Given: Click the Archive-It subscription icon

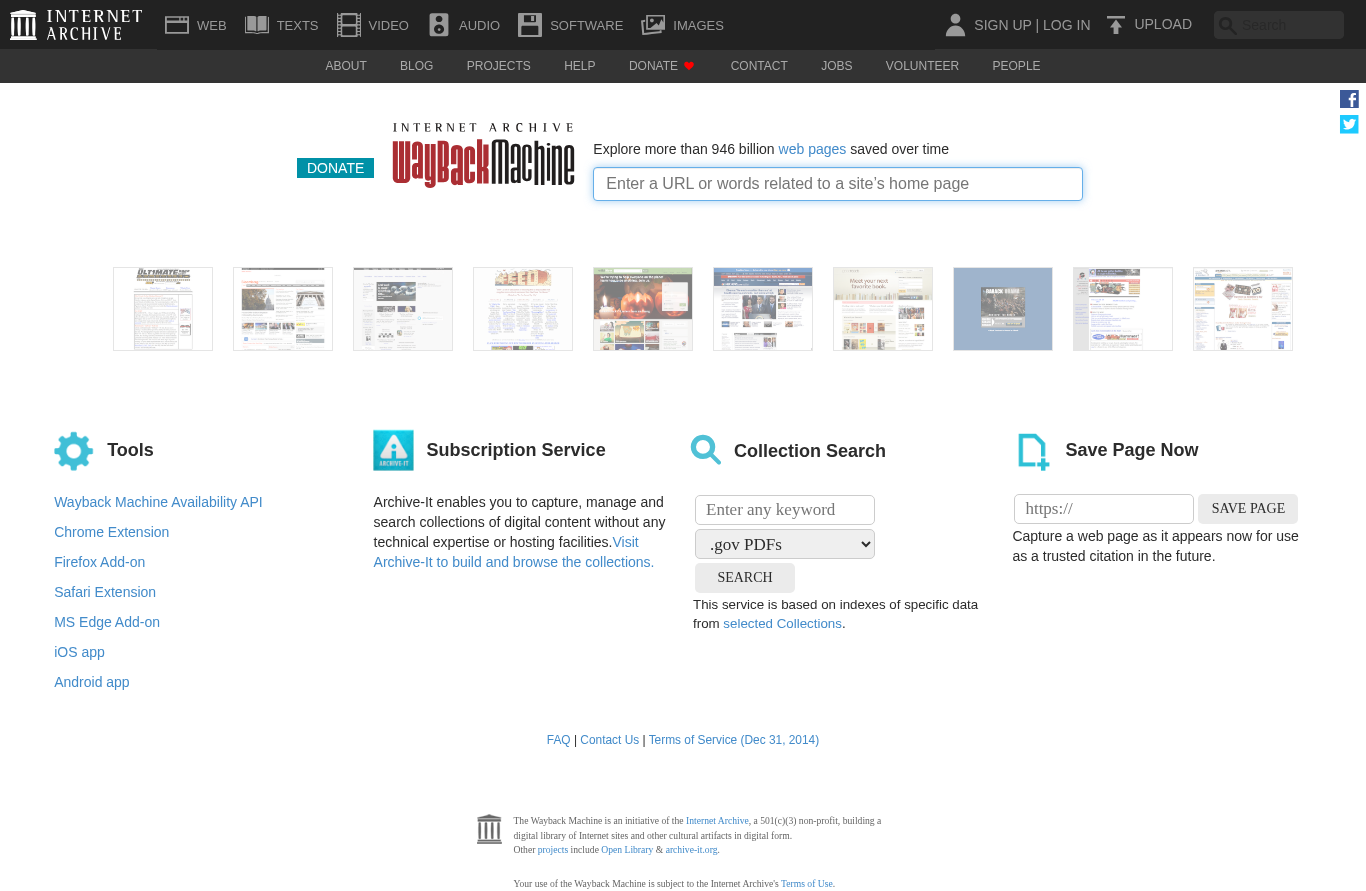Looking at the screenshot, I should pos(393,450).
